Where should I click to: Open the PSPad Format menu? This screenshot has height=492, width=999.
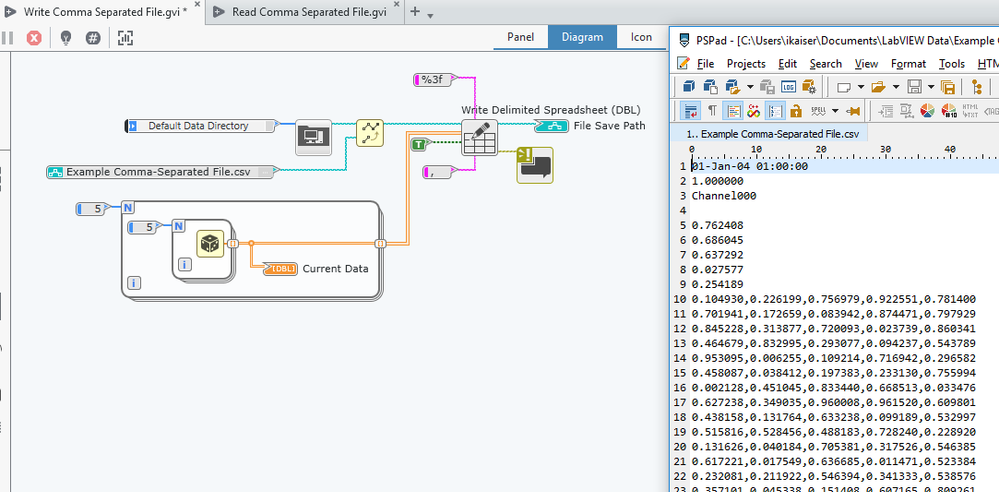click(909, 64)
